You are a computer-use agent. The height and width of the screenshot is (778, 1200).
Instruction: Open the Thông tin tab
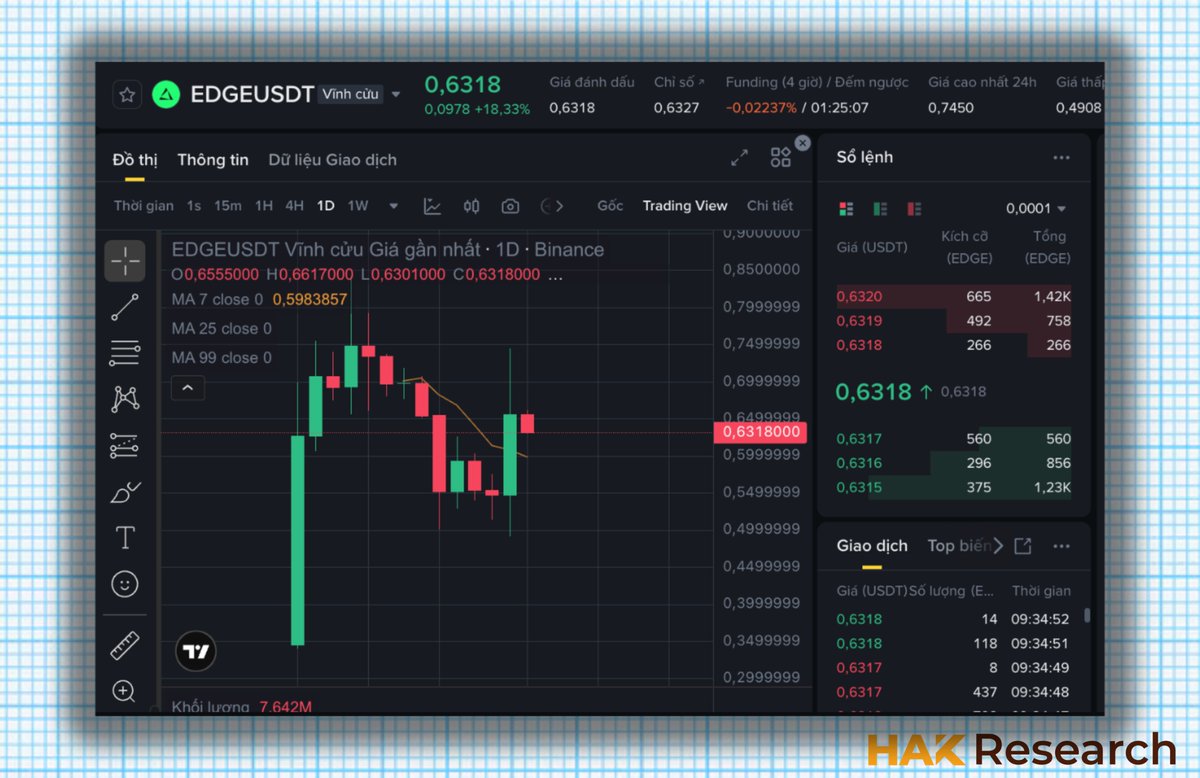(213, 159)
